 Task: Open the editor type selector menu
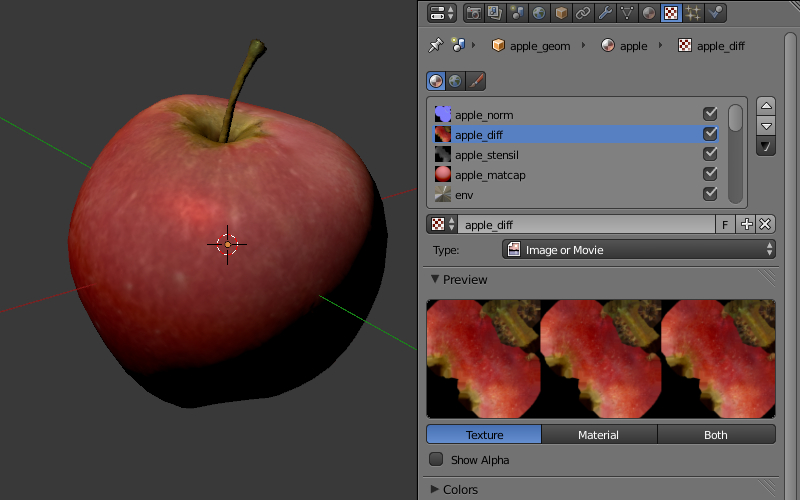(441, 13)
